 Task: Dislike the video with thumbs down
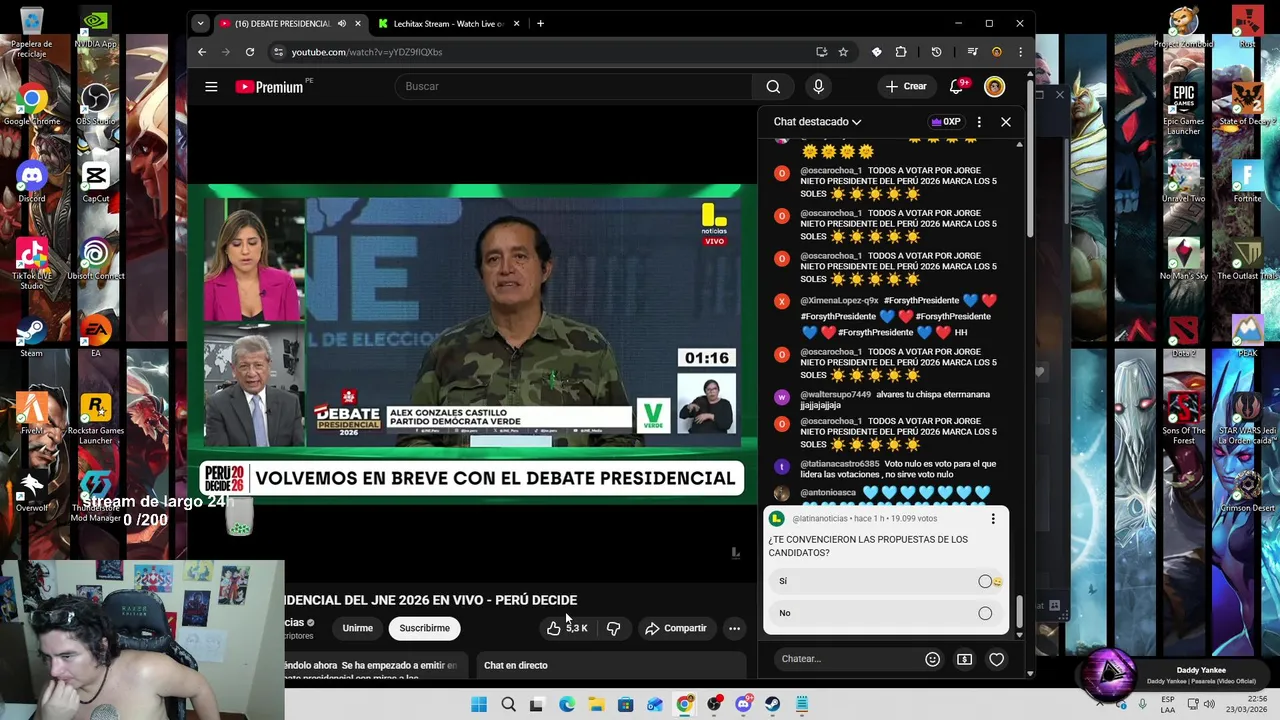613,628
